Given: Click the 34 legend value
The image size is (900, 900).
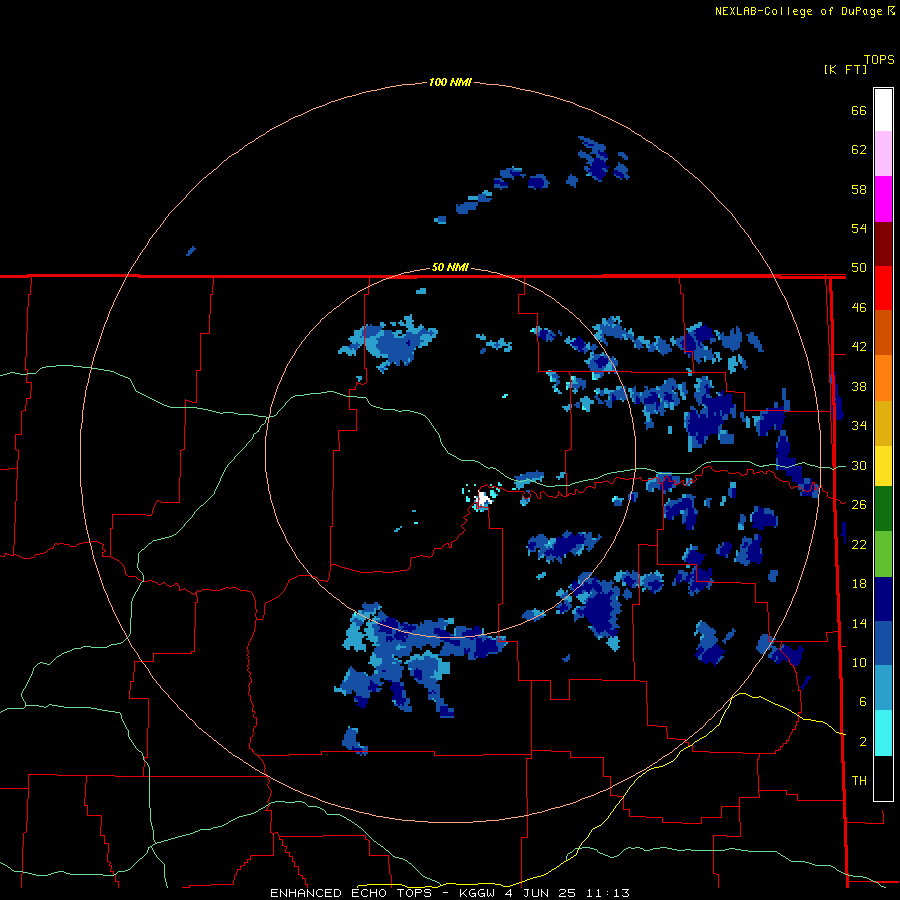Looking at the screenshot, I should click(859, 426).
